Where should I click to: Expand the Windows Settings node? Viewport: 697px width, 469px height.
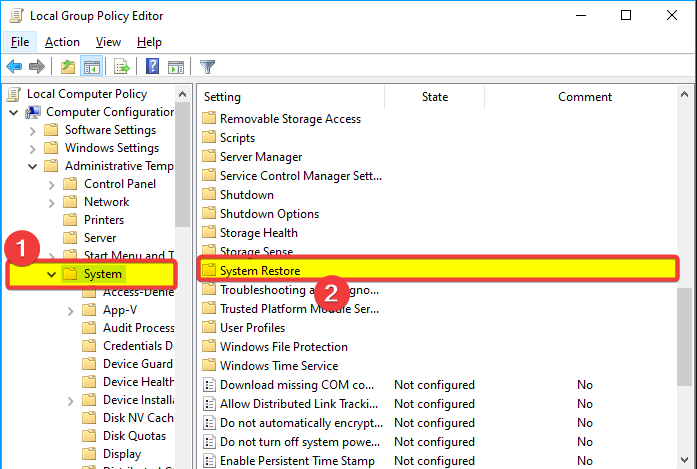tap(32, 148)
